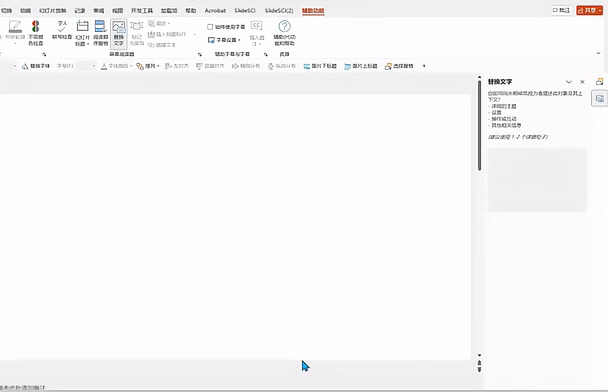
Task: Open the SlideSCI(2) ribbon tab
Action: point(279,10)
